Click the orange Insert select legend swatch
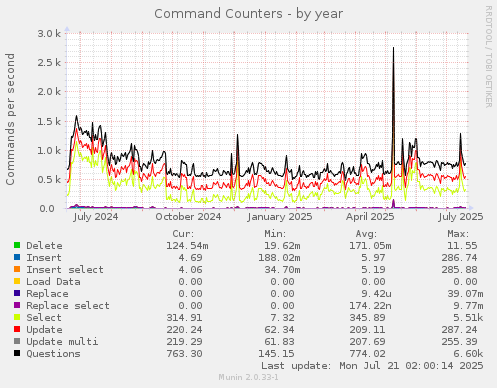The height and width of the screenshot is (388, 497). (17, 269)
